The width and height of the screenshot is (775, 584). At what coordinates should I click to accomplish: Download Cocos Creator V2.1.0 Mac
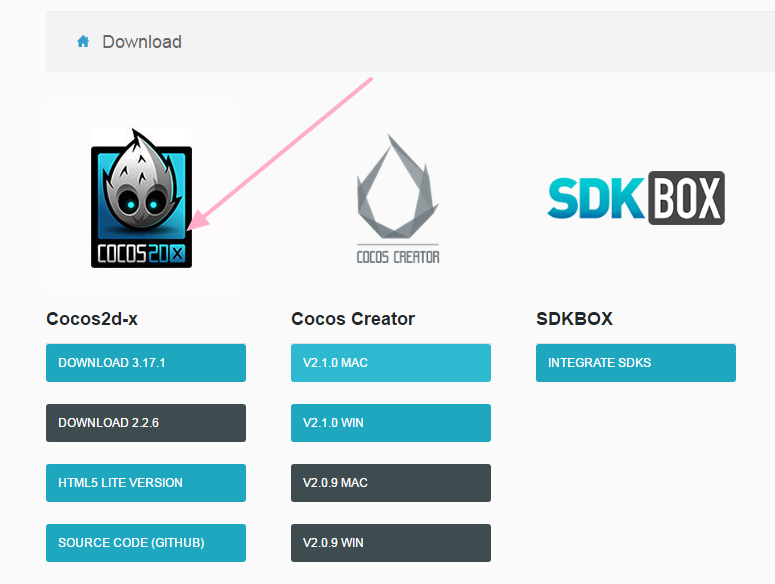click(391, 363)
